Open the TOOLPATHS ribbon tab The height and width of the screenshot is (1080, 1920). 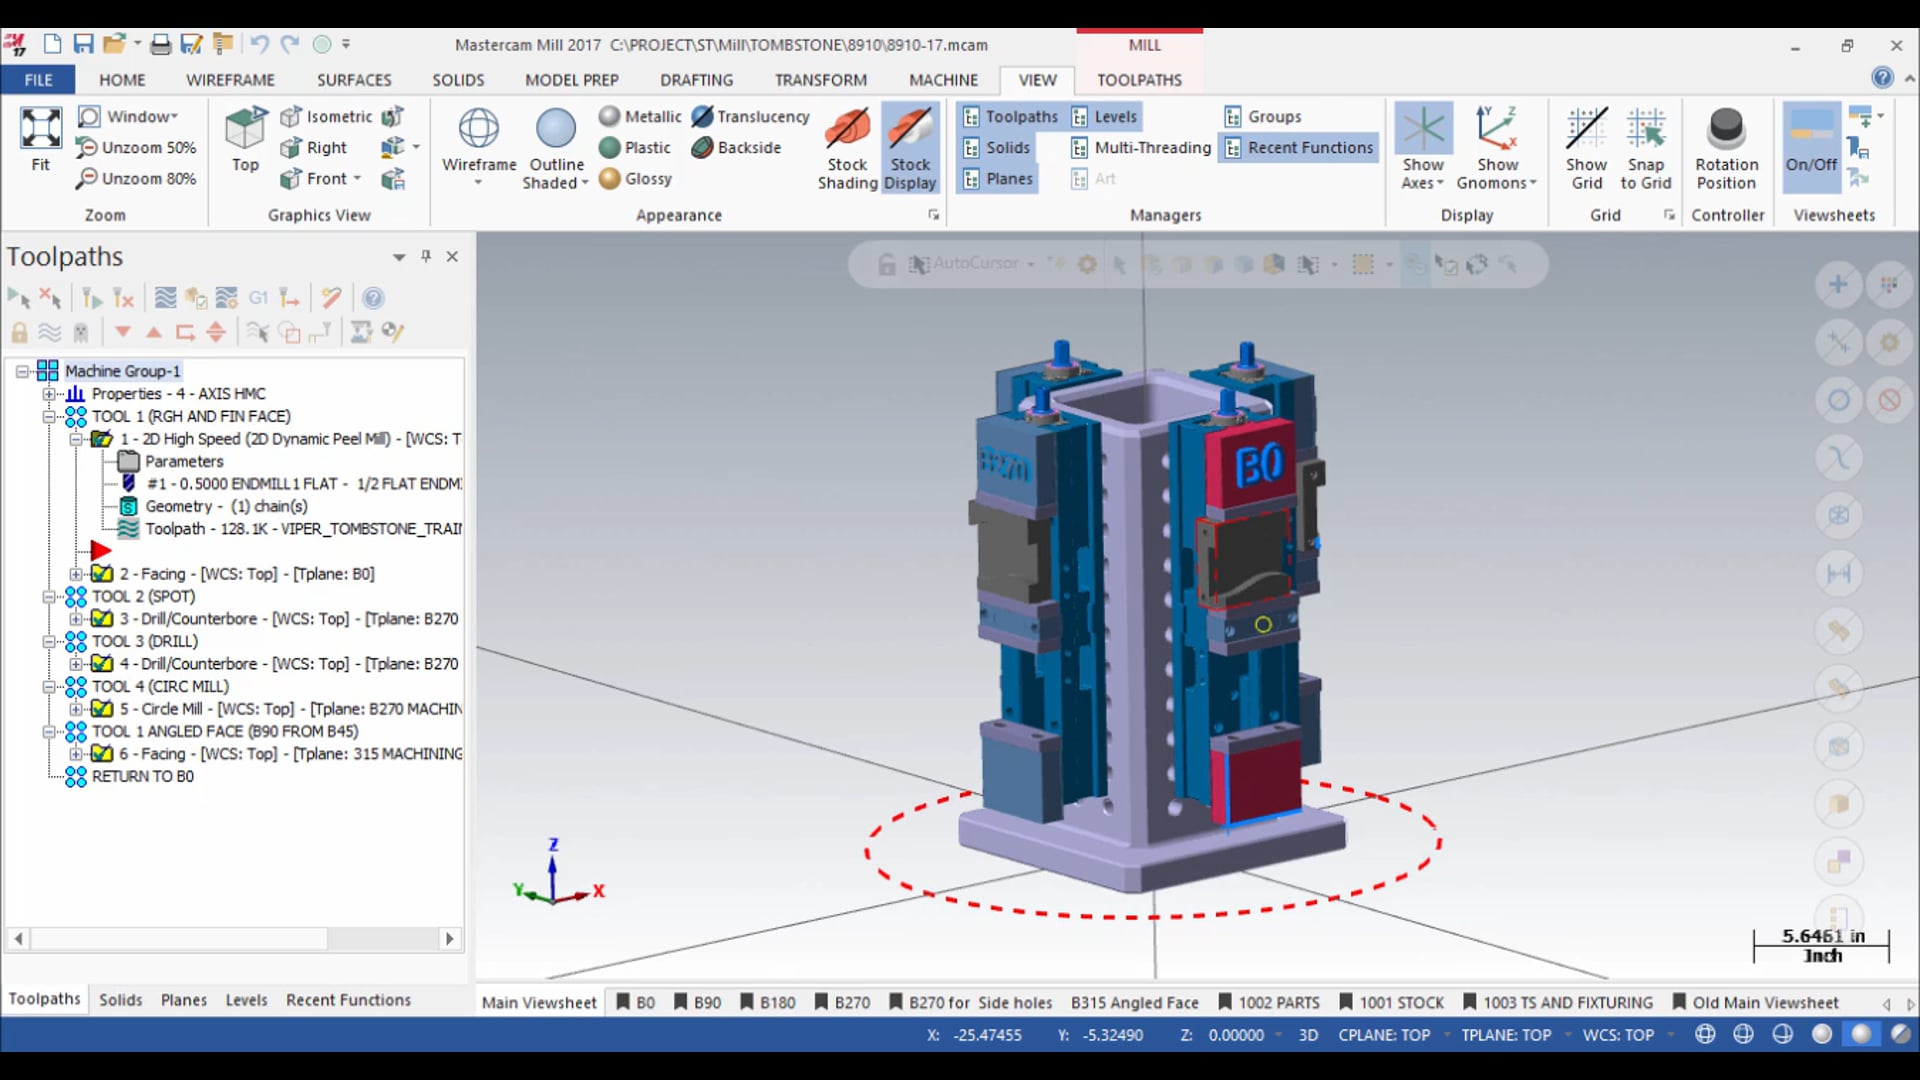(1139, 79)
